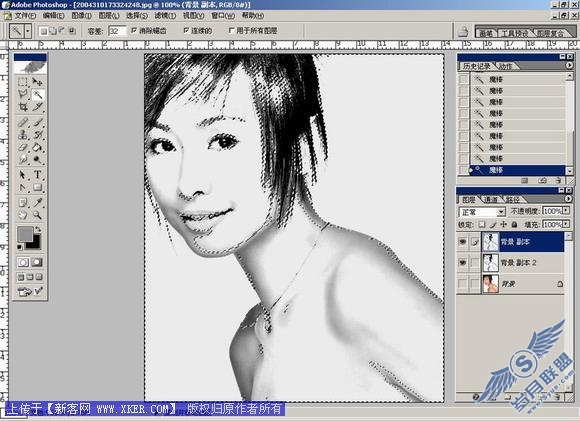
Task: Select the Rectangular Marquee tool
Action: (x=23, y=82)
